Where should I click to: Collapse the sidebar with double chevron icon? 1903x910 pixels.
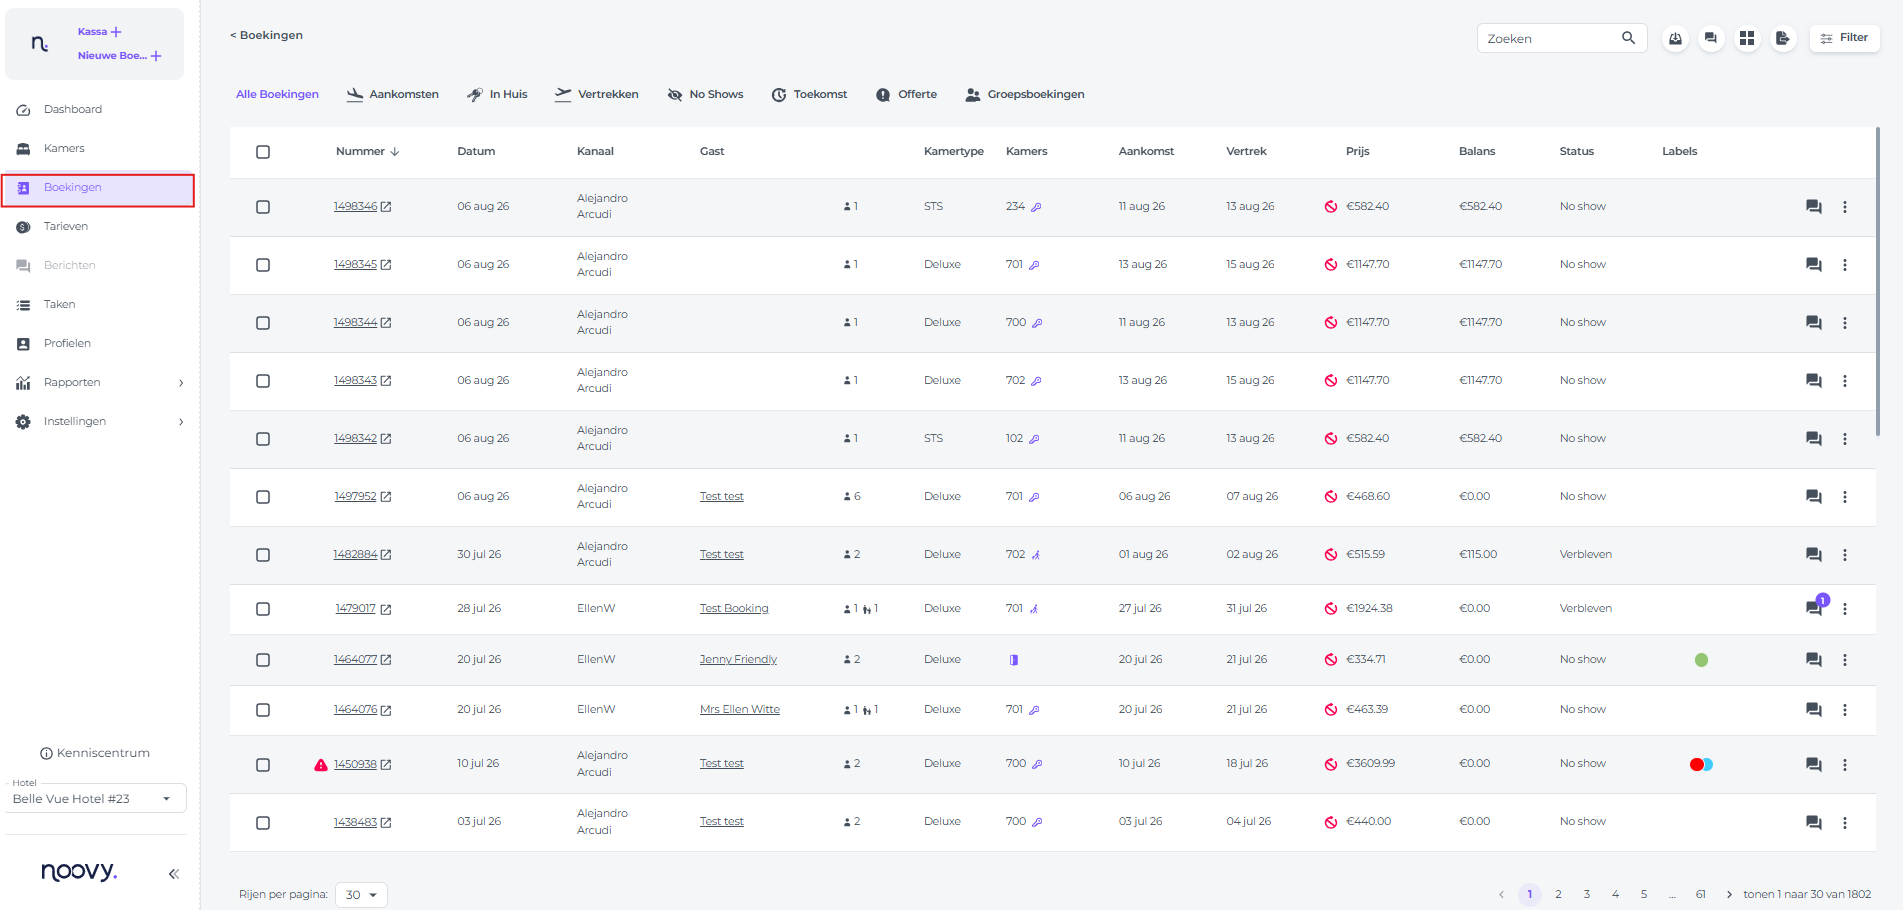click(x=174, y=874)
